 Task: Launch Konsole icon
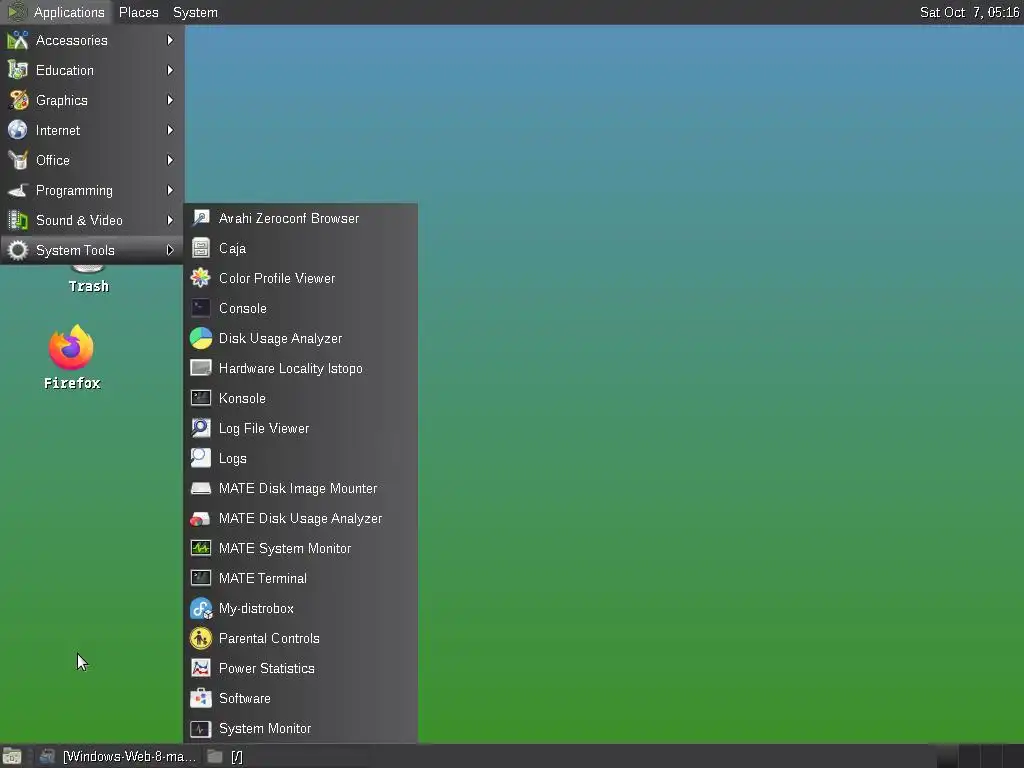tap(200, 398)
